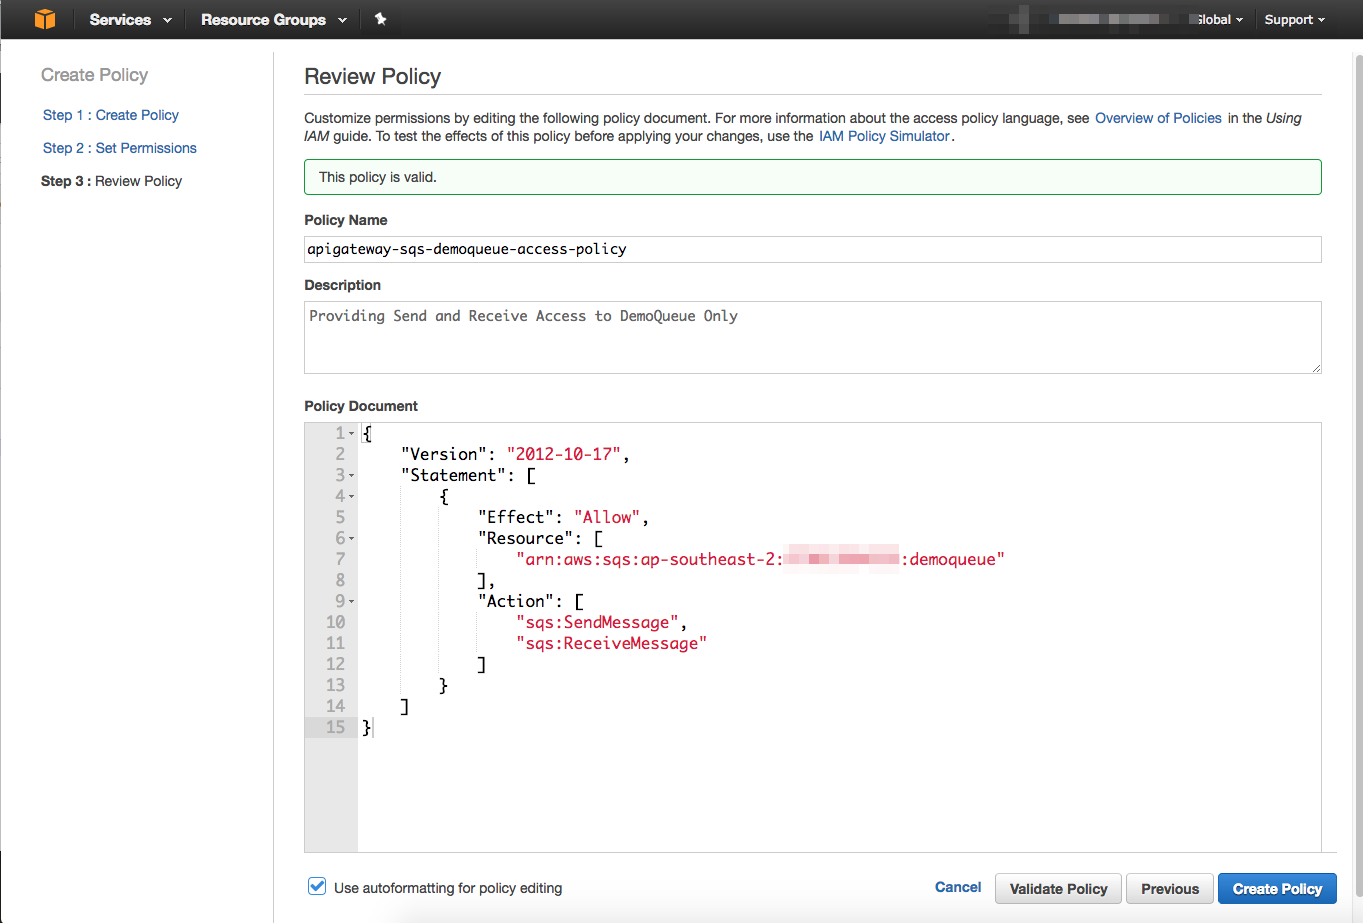1363x923 pixels.
Task: Open the Overview of Policies link
Action: 1157,118
